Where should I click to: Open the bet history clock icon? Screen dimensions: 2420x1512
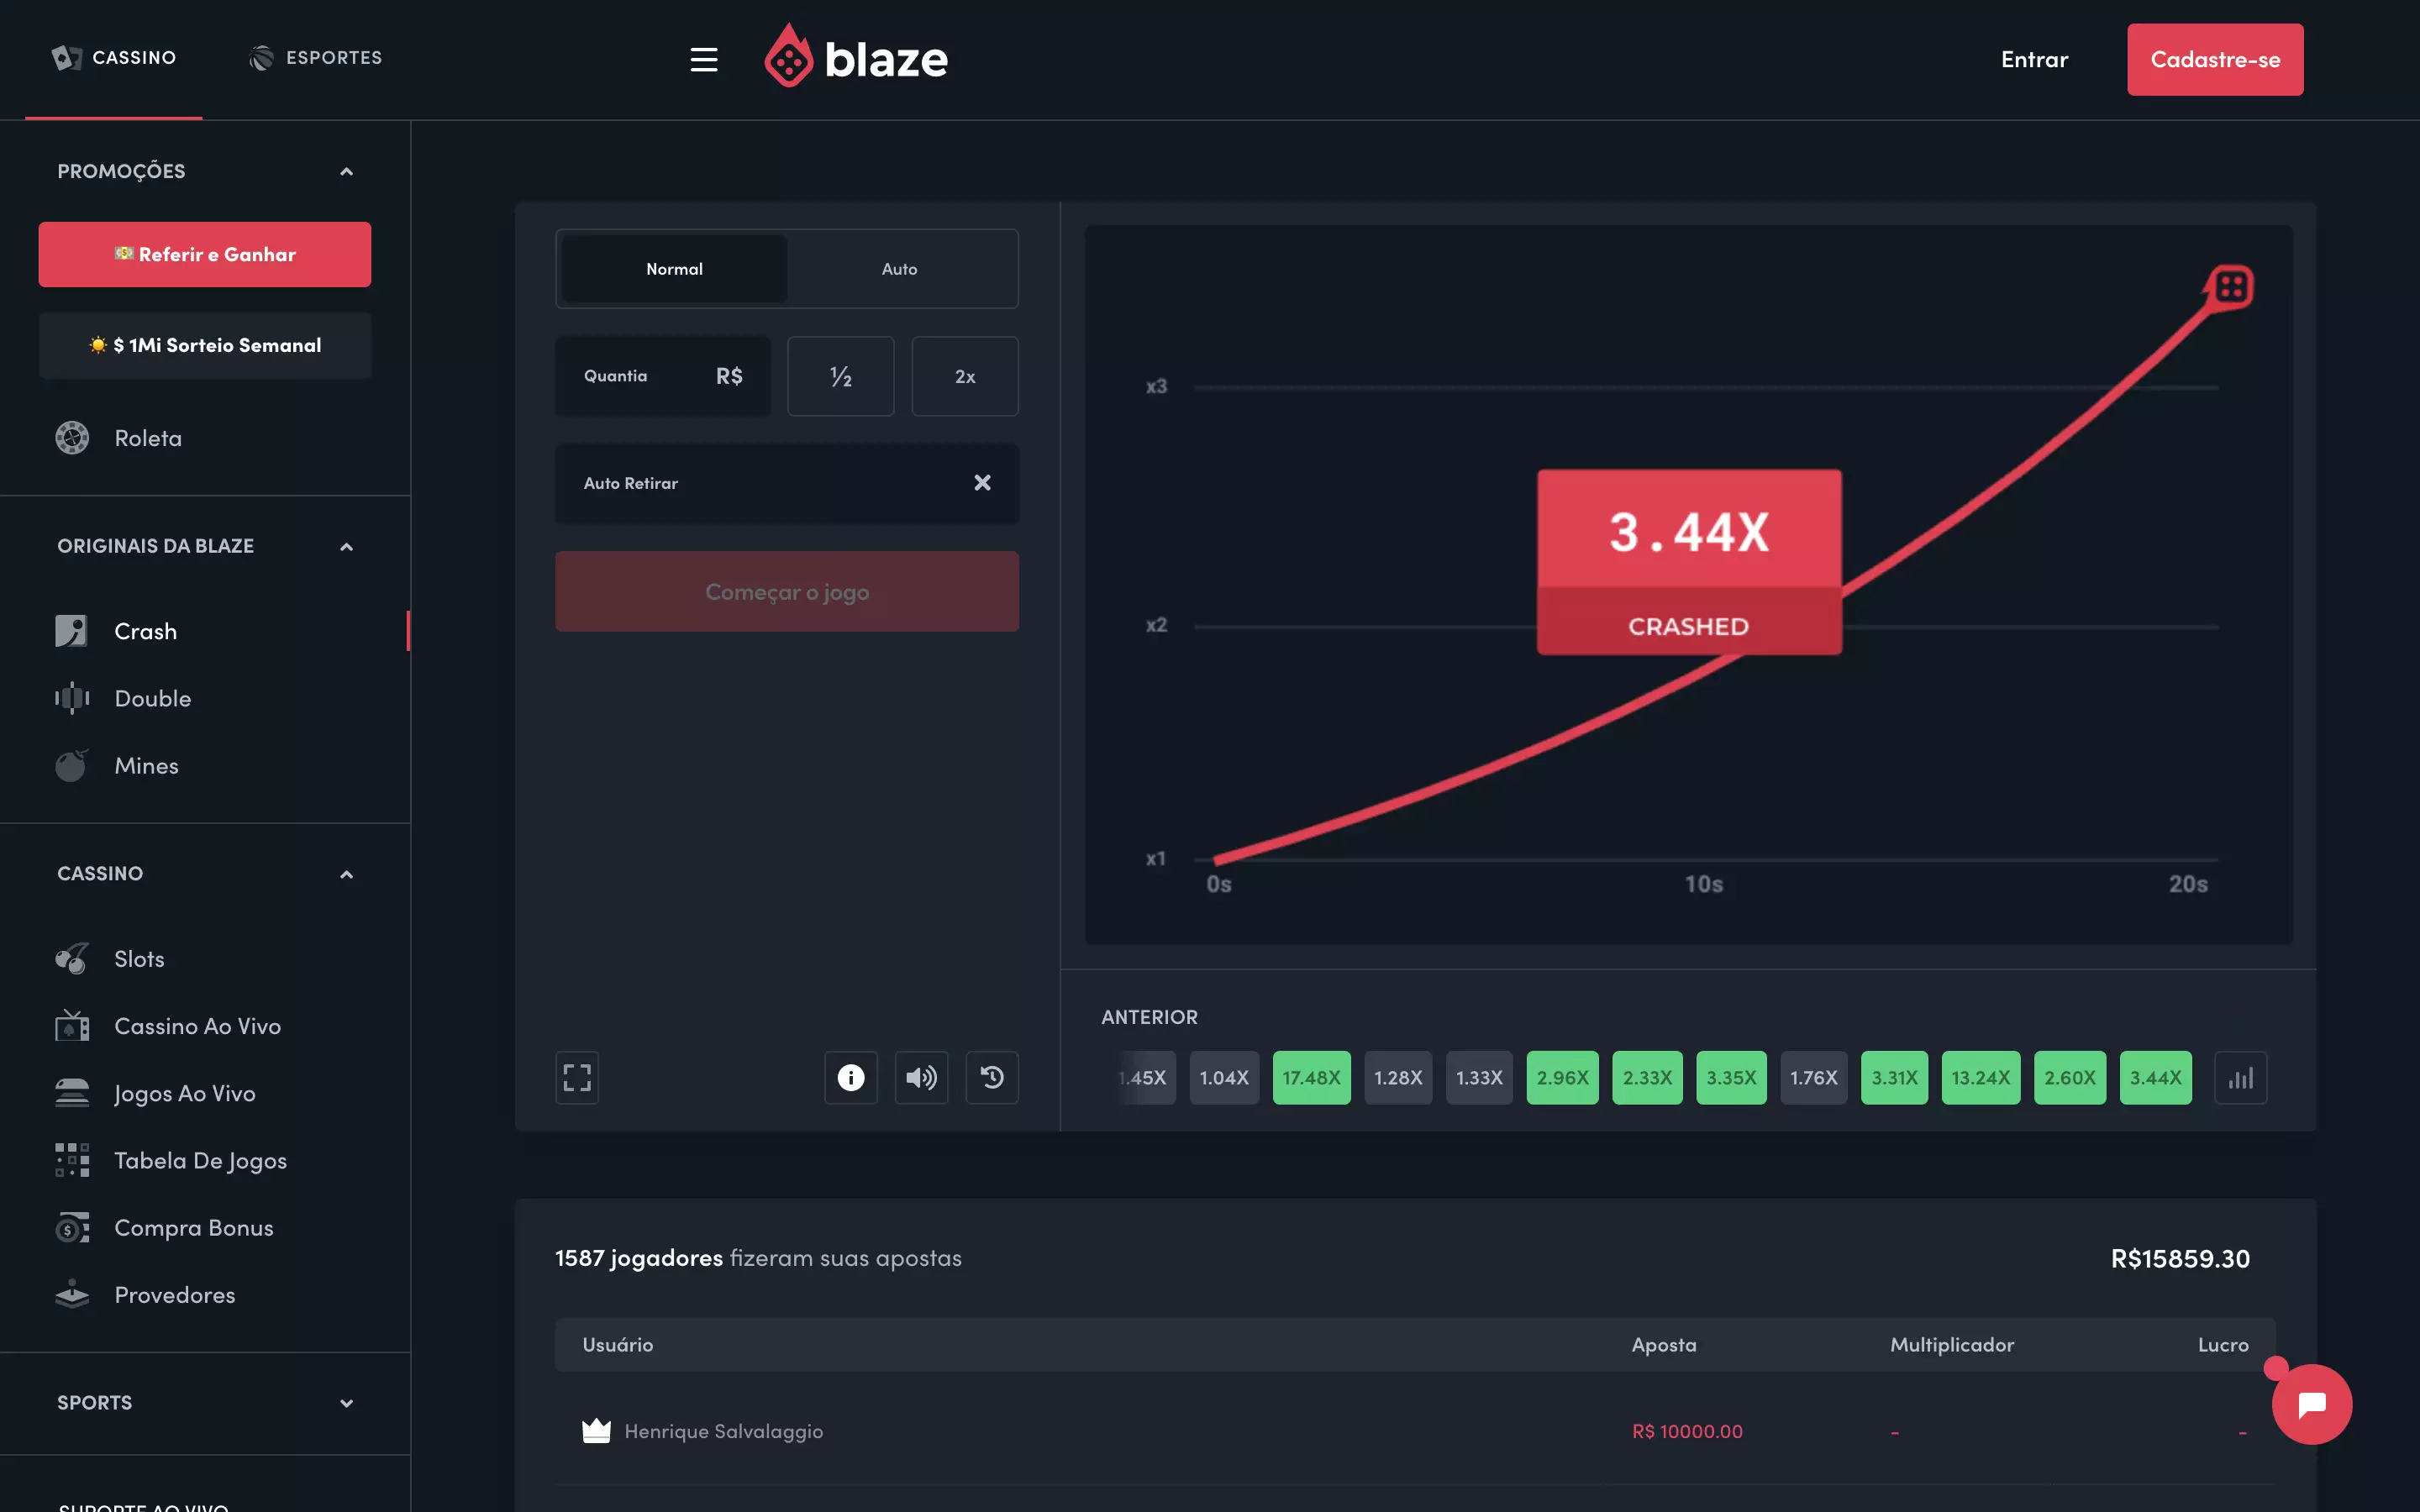tap(992, 1077)
